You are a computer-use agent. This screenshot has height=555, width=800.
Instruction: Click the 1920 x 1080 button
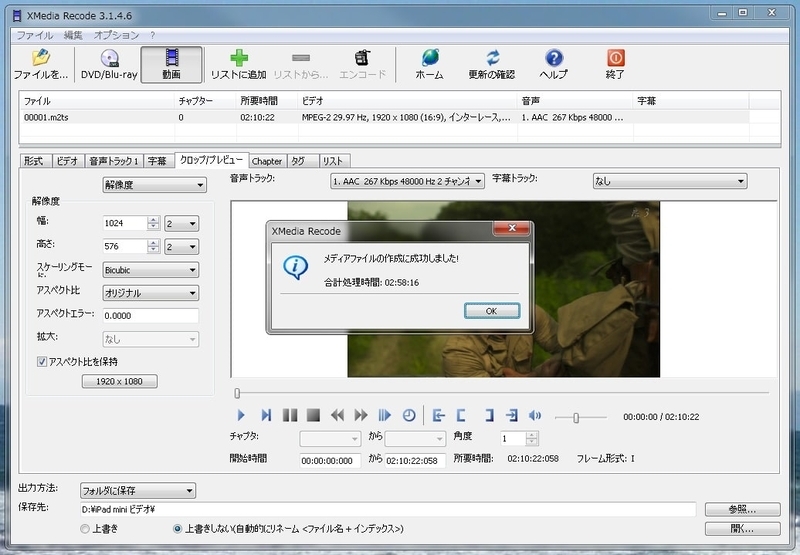[x=119, y=382]
